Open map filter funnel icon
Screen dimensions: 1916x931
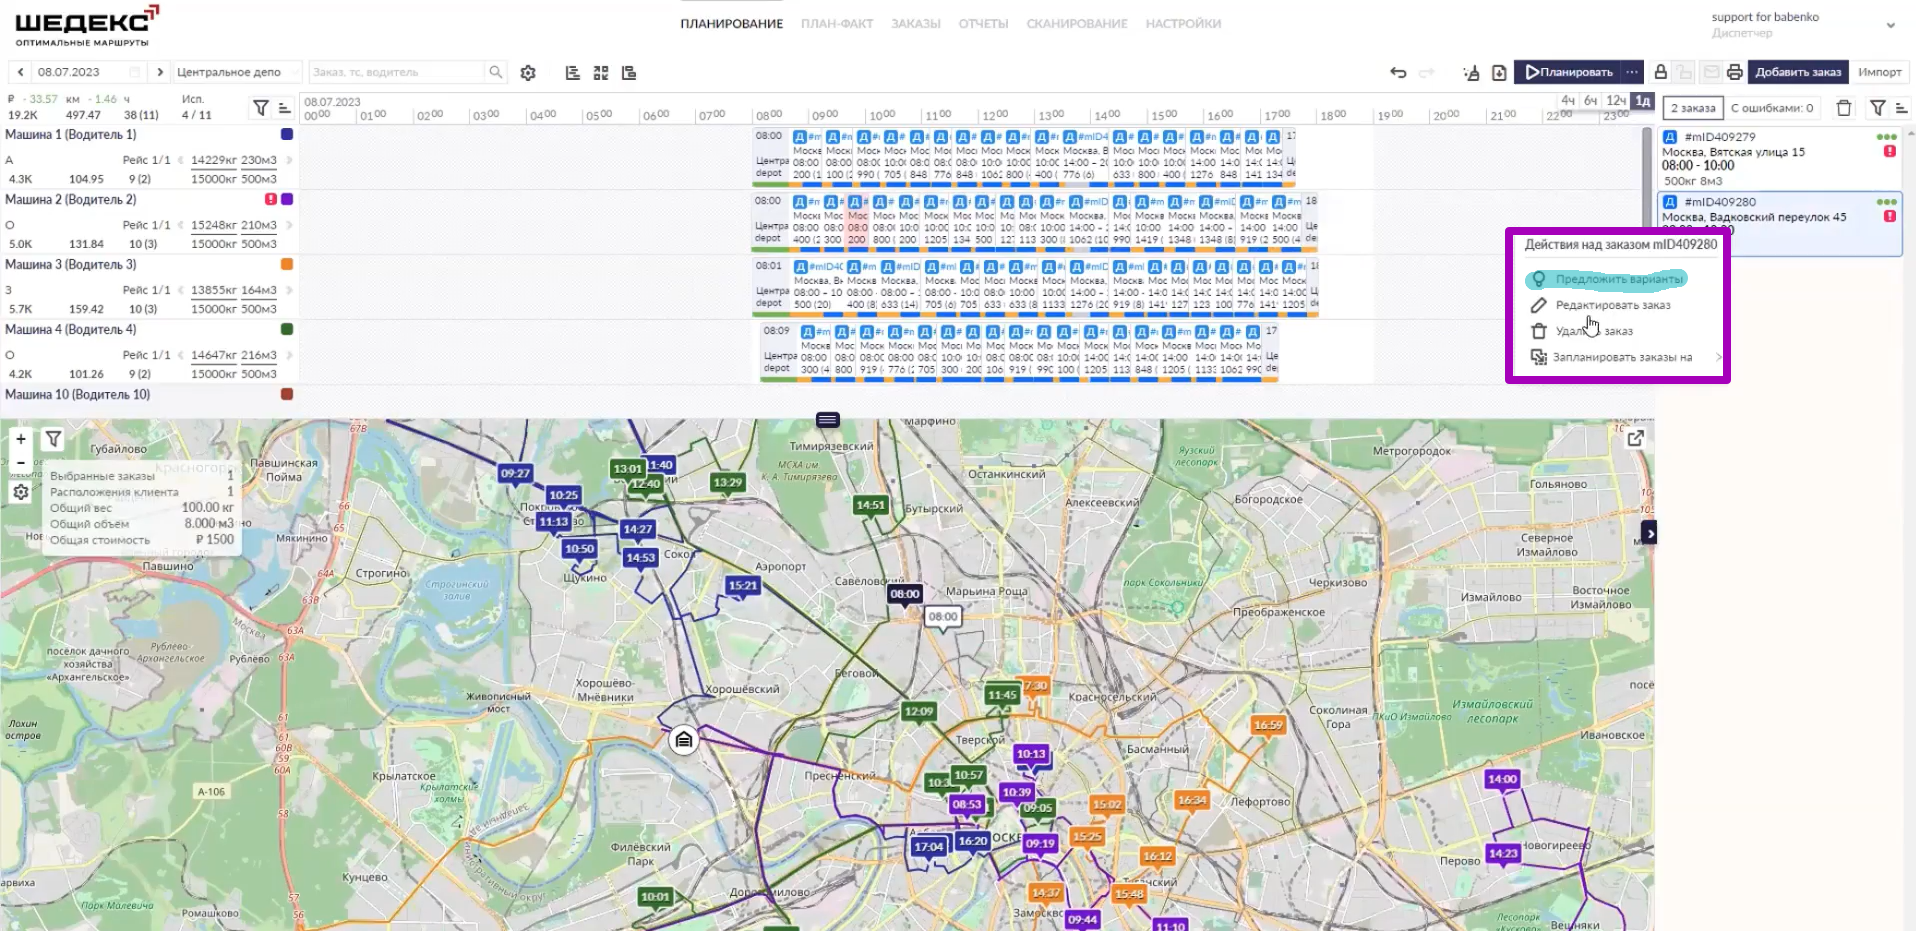(x=54, y=439)
